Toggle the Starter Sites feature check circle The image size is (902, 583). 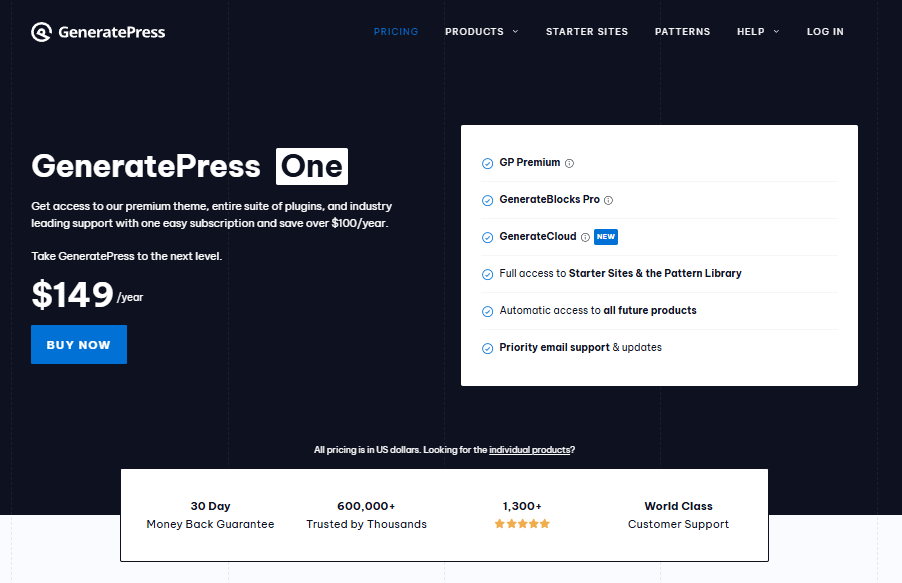(x=488, y=273)
